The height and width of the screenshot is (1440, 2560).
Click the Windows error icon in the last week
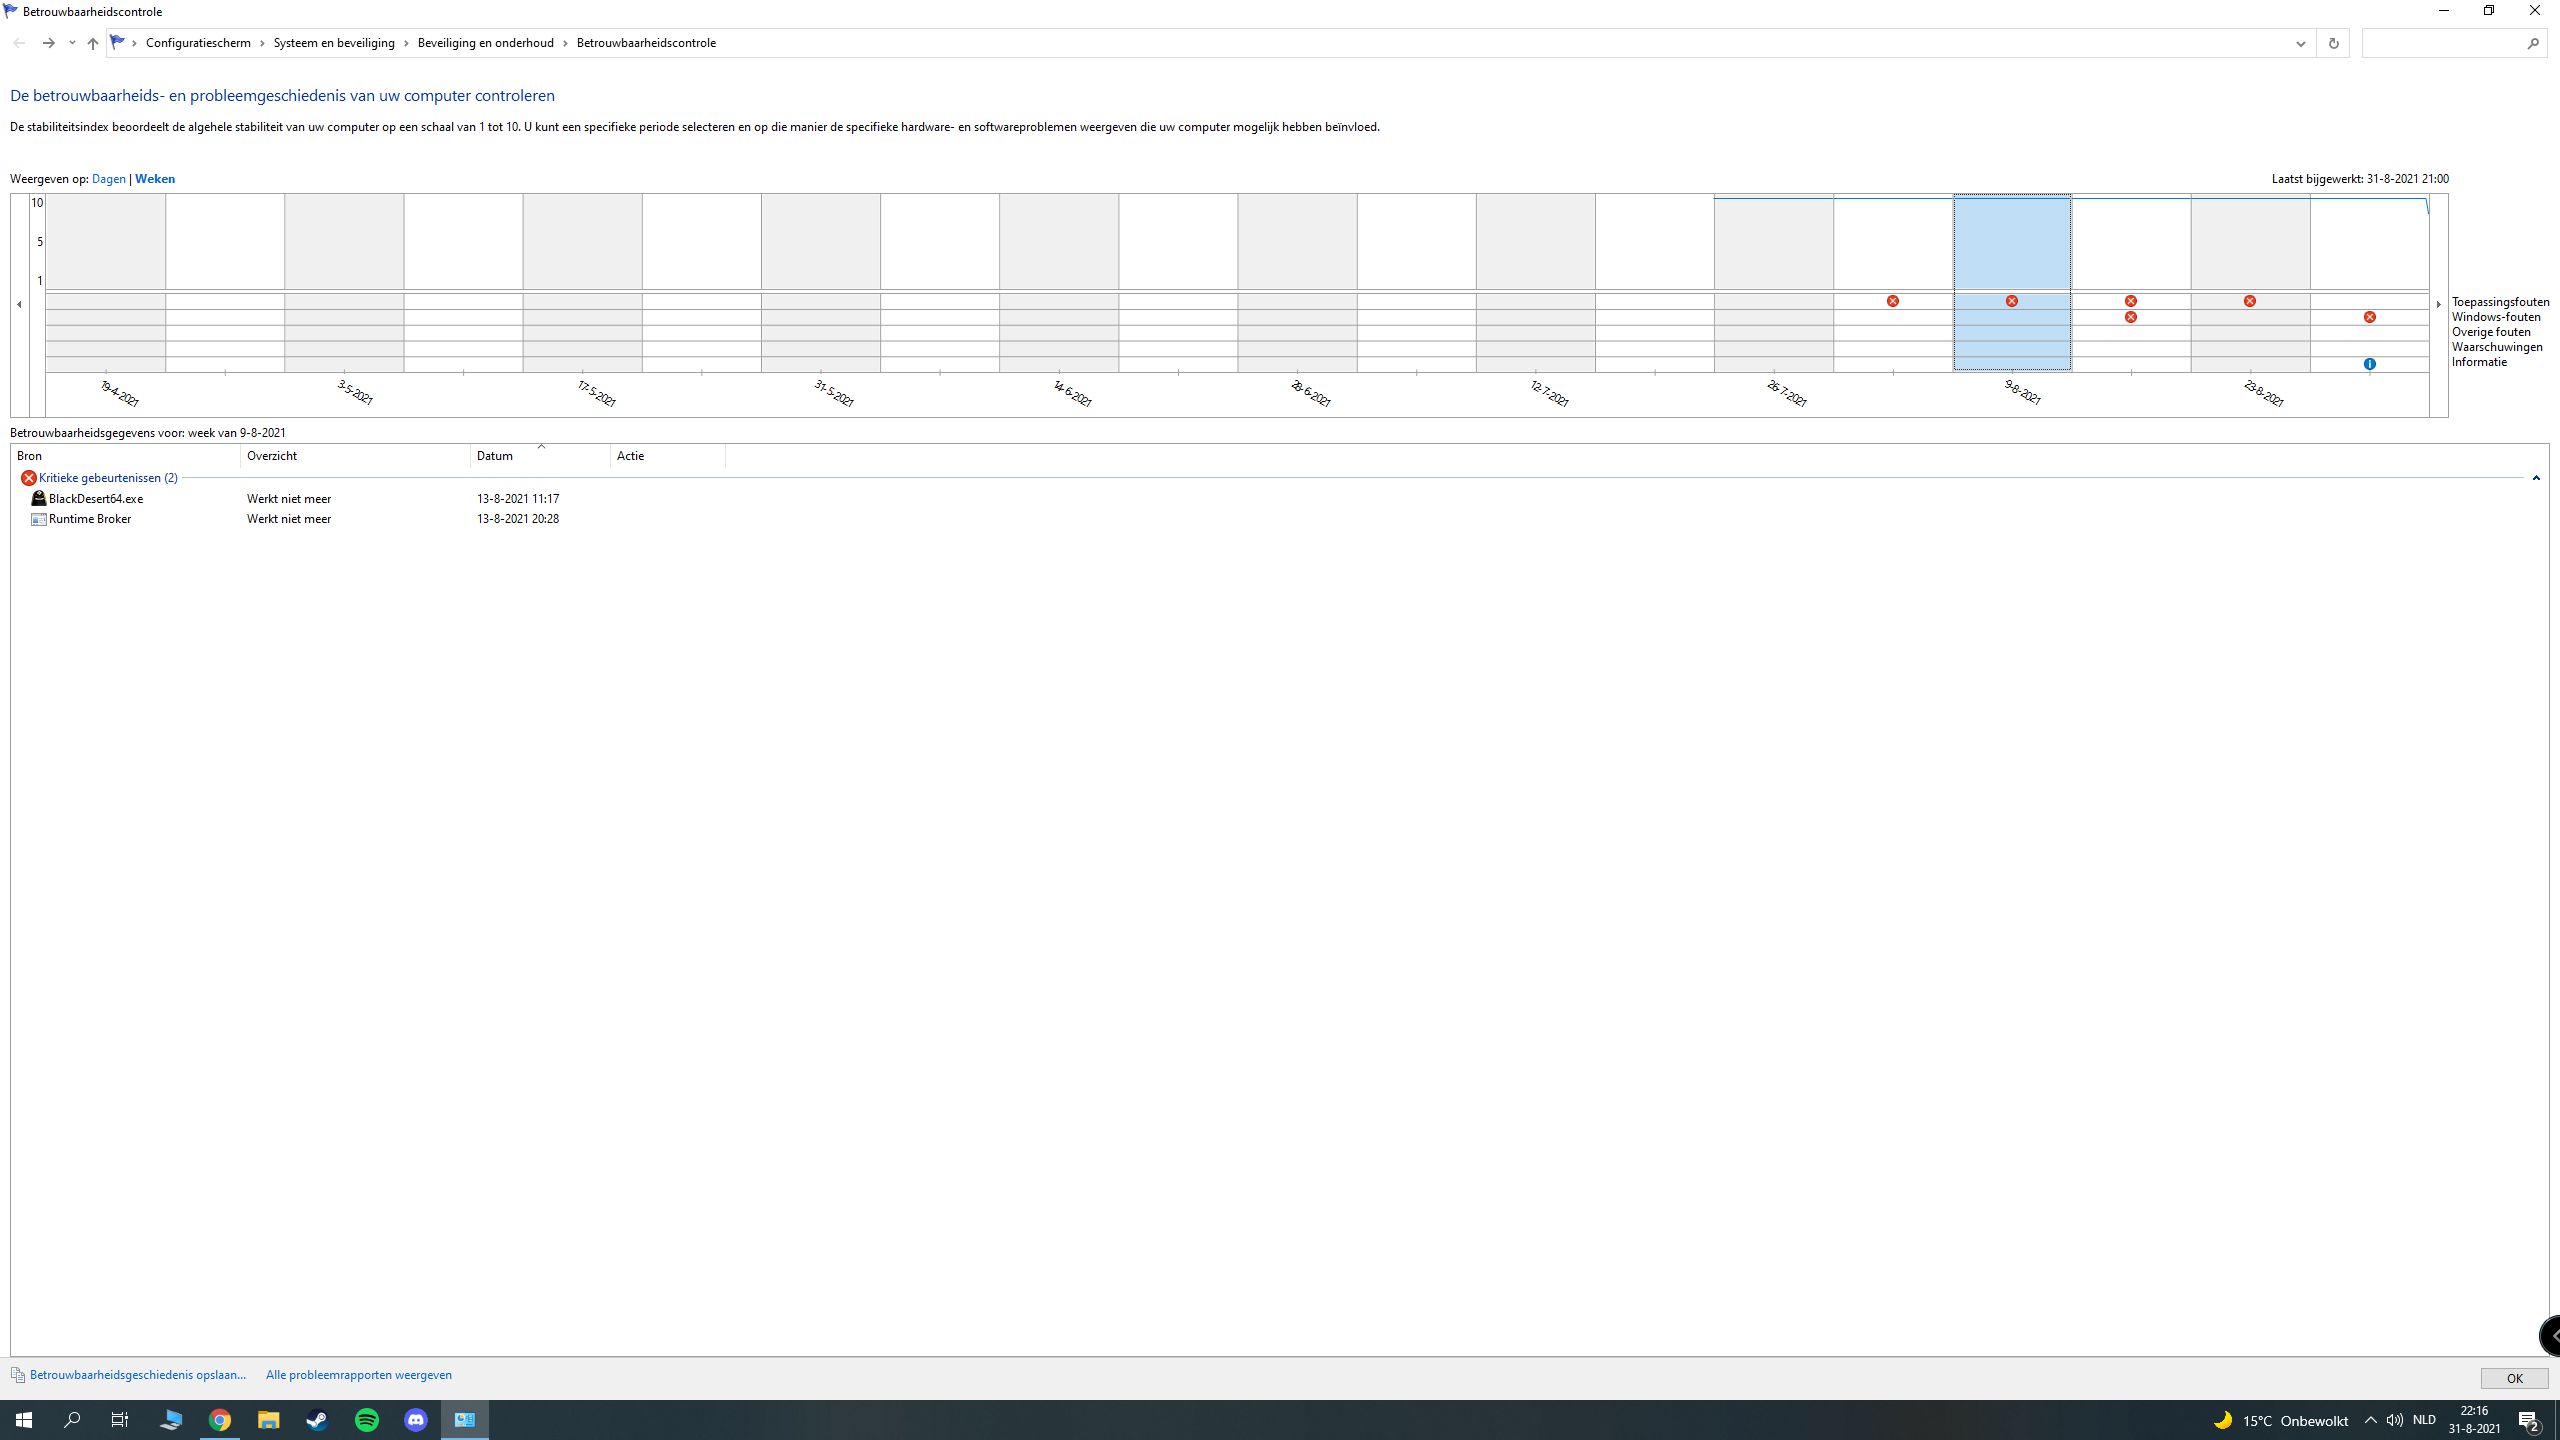2369,317
